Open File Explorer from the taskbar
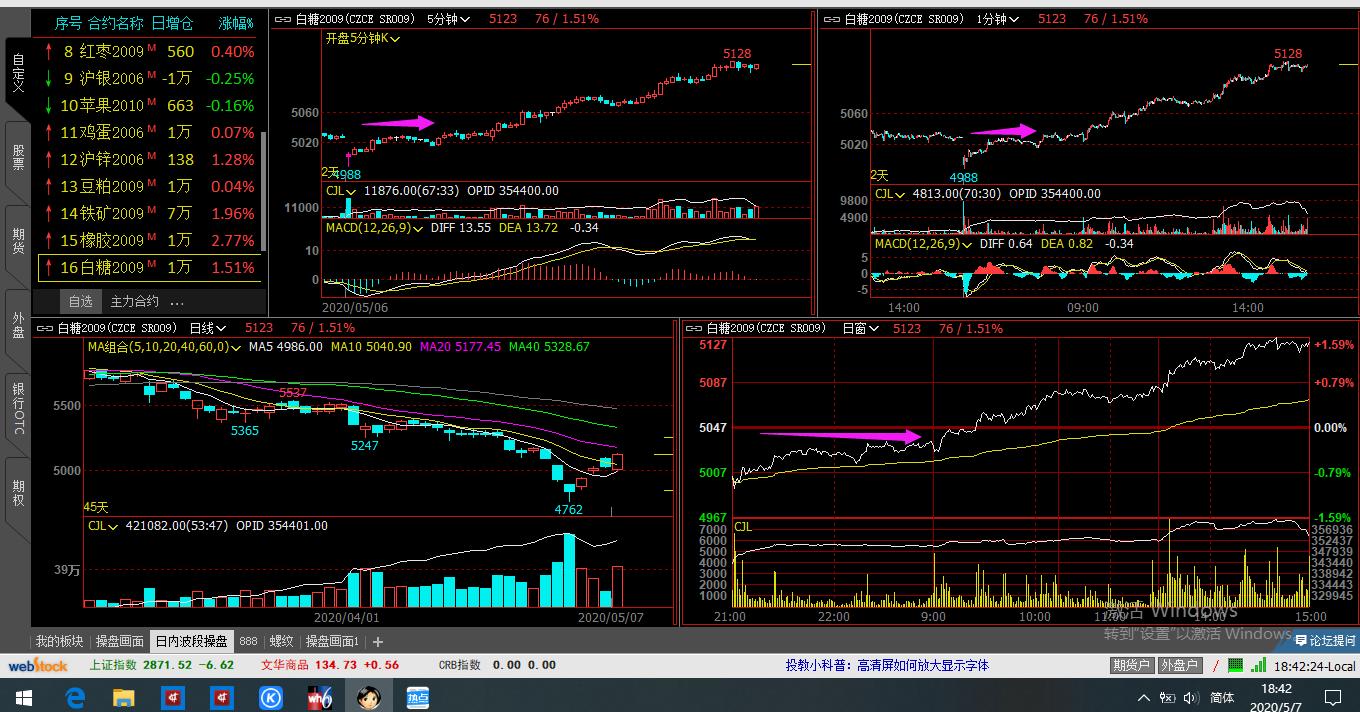Screen dimensions: 1360x712 pos(123,696)
